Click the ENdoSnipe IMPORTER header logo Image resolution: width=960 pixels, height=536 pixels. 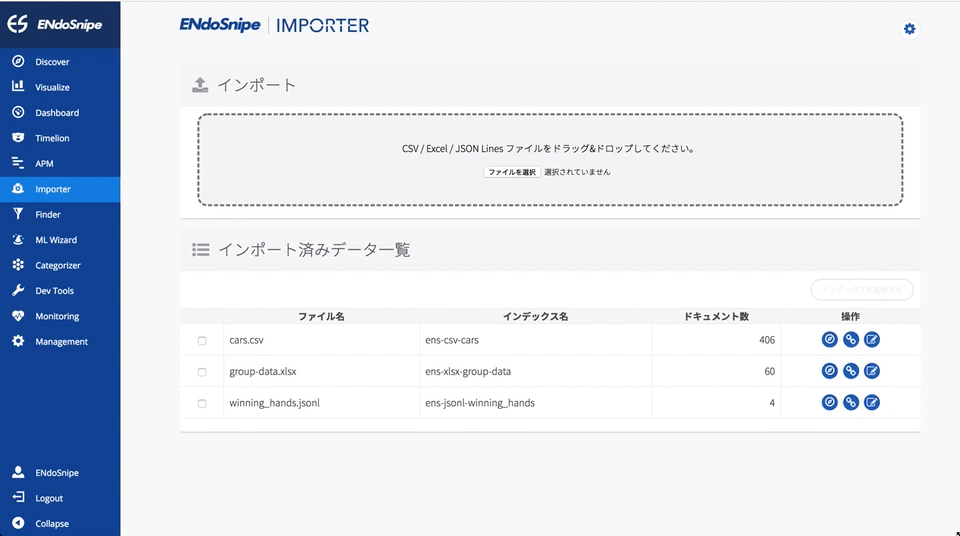274,25
